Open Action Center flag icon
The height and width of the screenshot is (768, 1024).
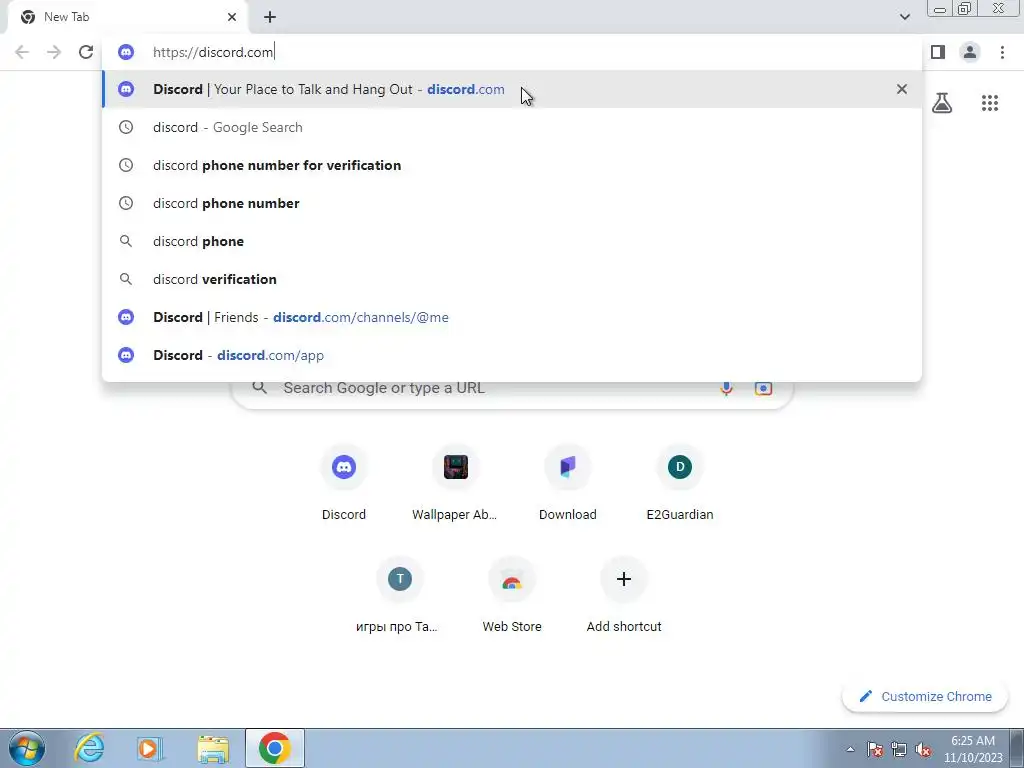tap(875, 749)
